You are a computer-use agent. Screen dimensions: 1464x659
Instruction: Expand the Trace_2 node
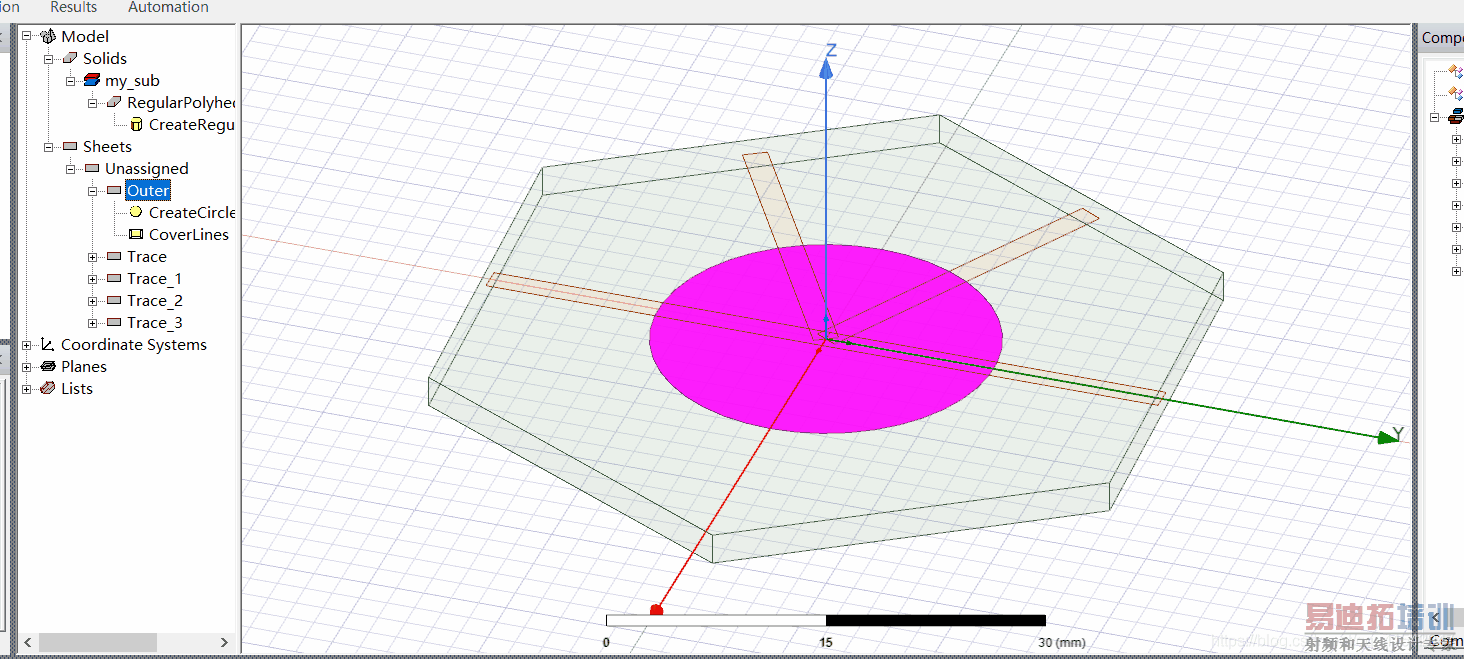(93, 301)
